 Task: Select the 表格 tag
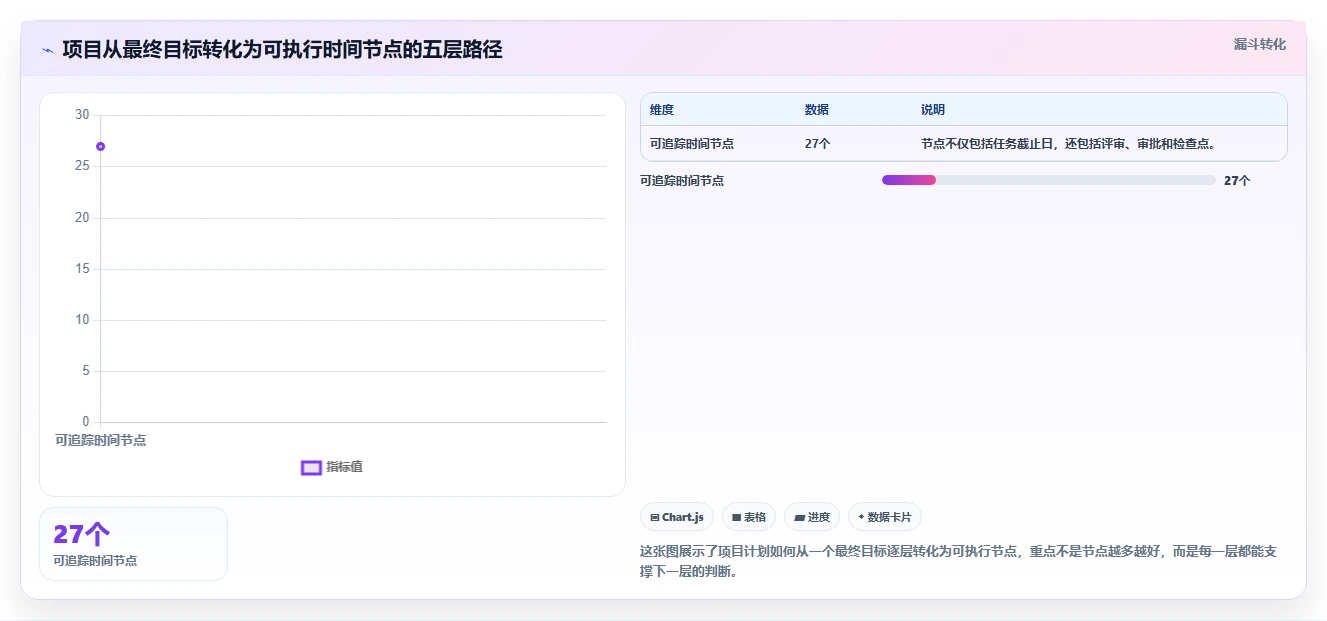pos(749,517)
